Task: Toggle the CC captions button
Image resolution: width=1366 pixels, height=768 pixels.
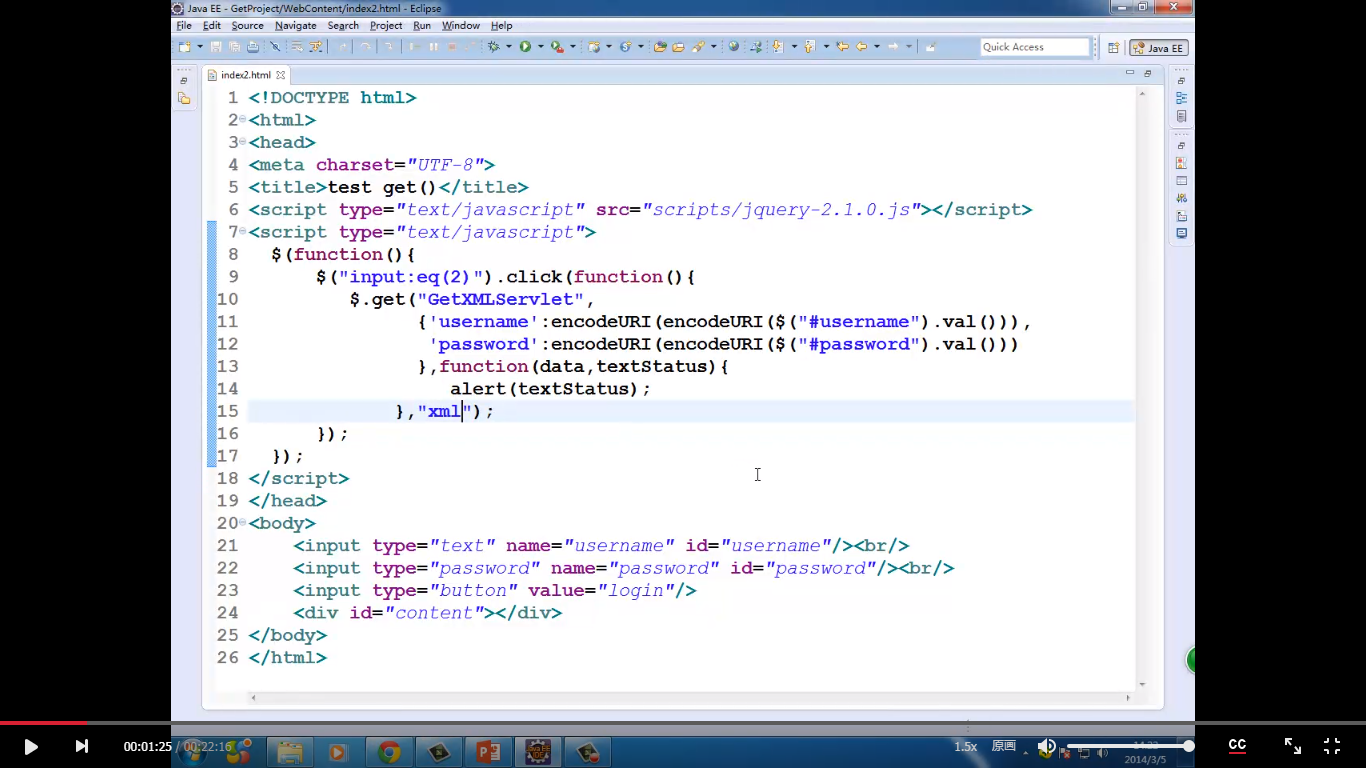Action: (1237, 746)
